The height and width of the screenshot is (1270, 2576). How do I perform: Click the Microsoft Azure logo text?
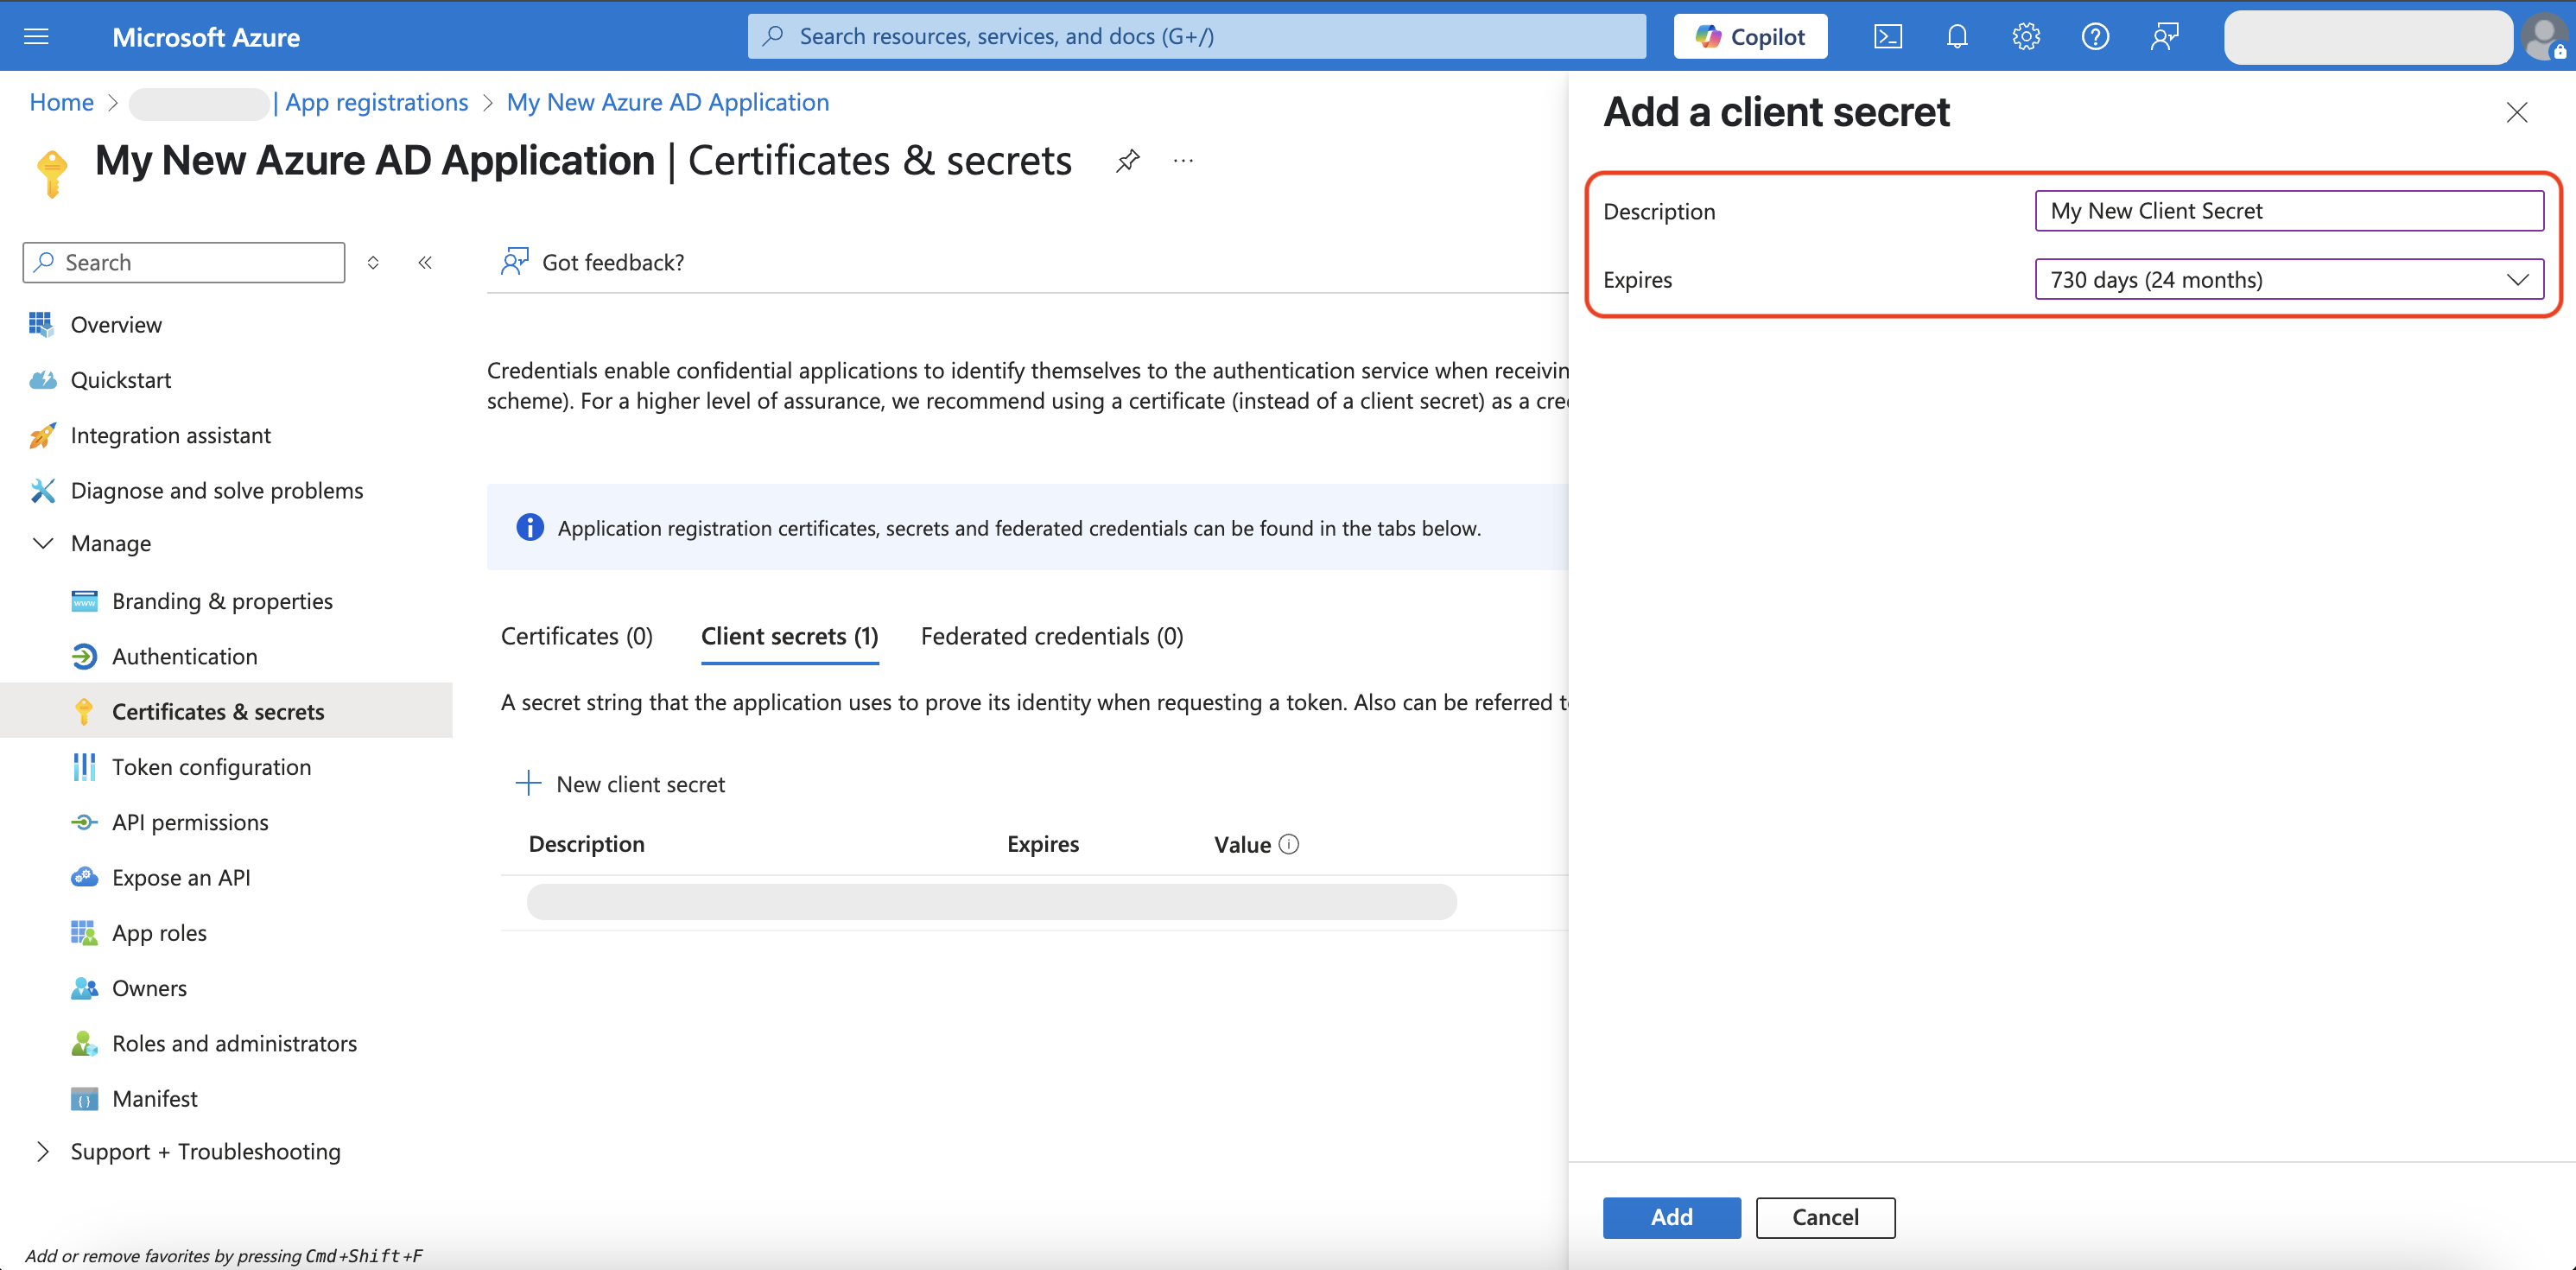coord(206,37)
